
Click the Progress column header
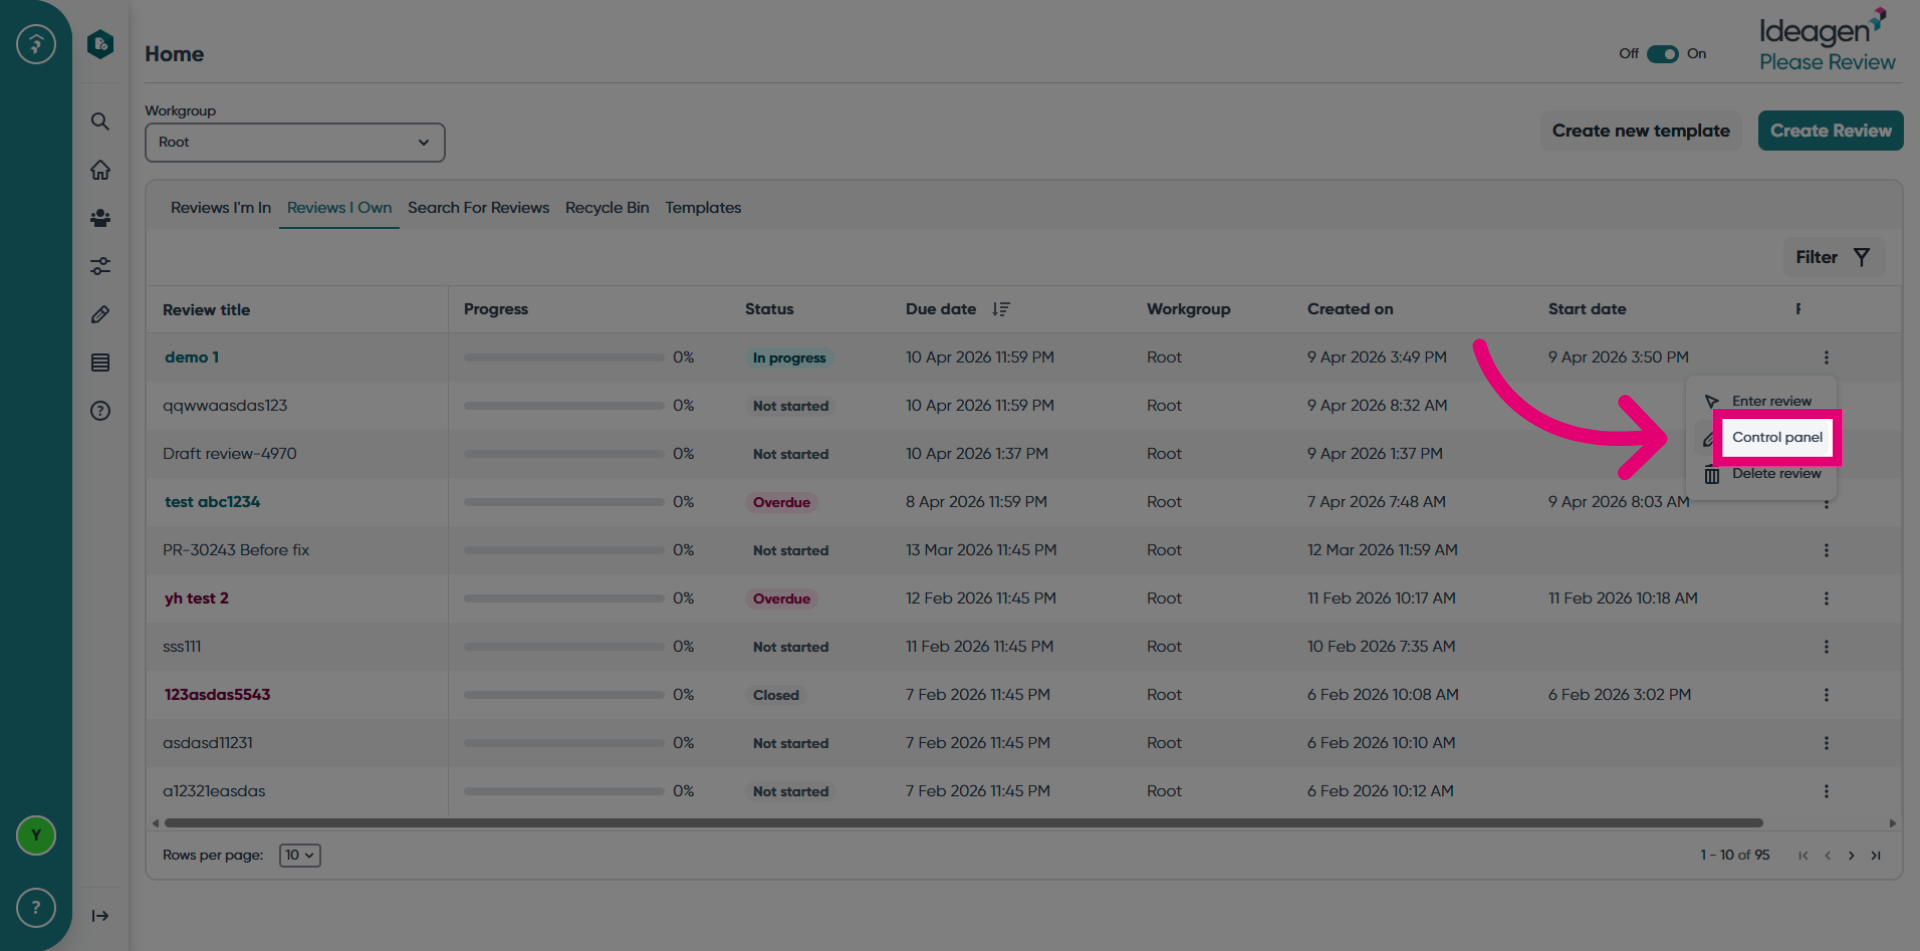(x=496, y=309)
